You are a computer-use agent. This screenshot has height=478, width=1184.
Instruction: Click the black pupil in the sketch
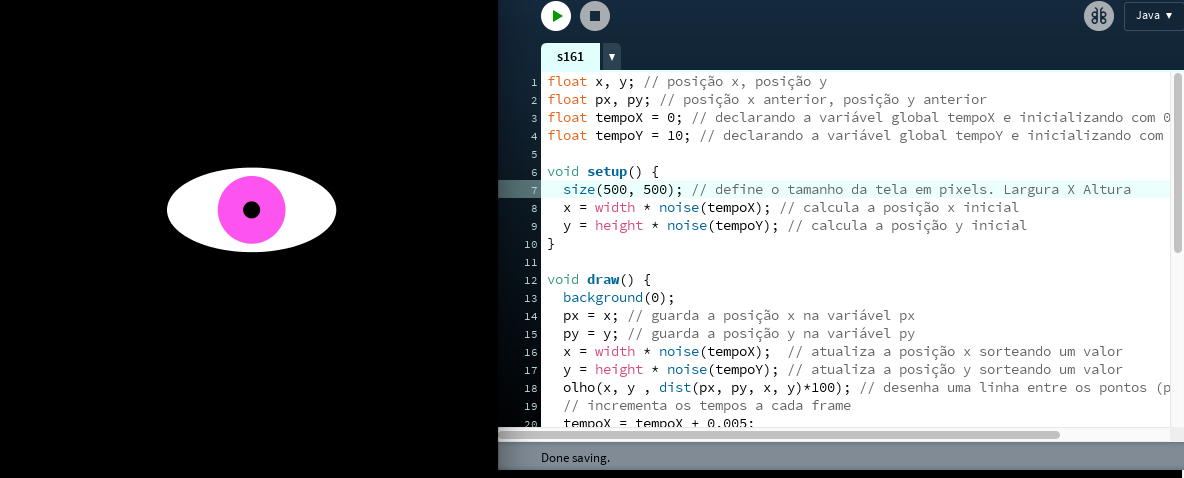[x=252, y=210]
